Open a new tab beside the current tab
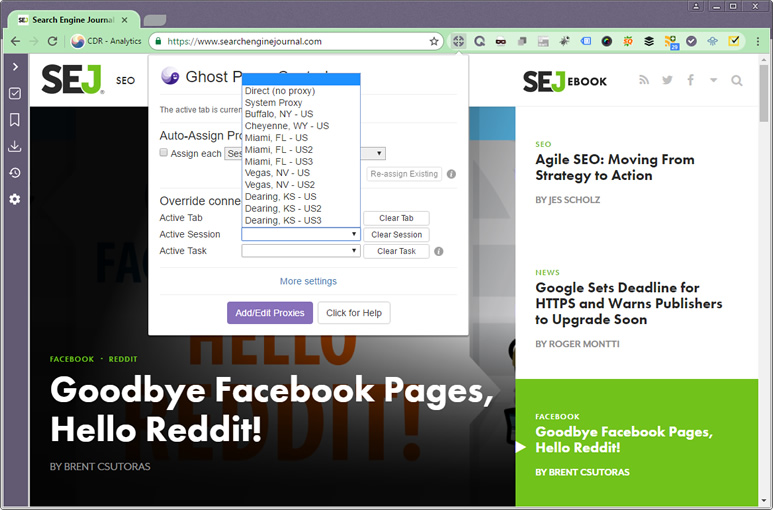 tap(155, 20)
